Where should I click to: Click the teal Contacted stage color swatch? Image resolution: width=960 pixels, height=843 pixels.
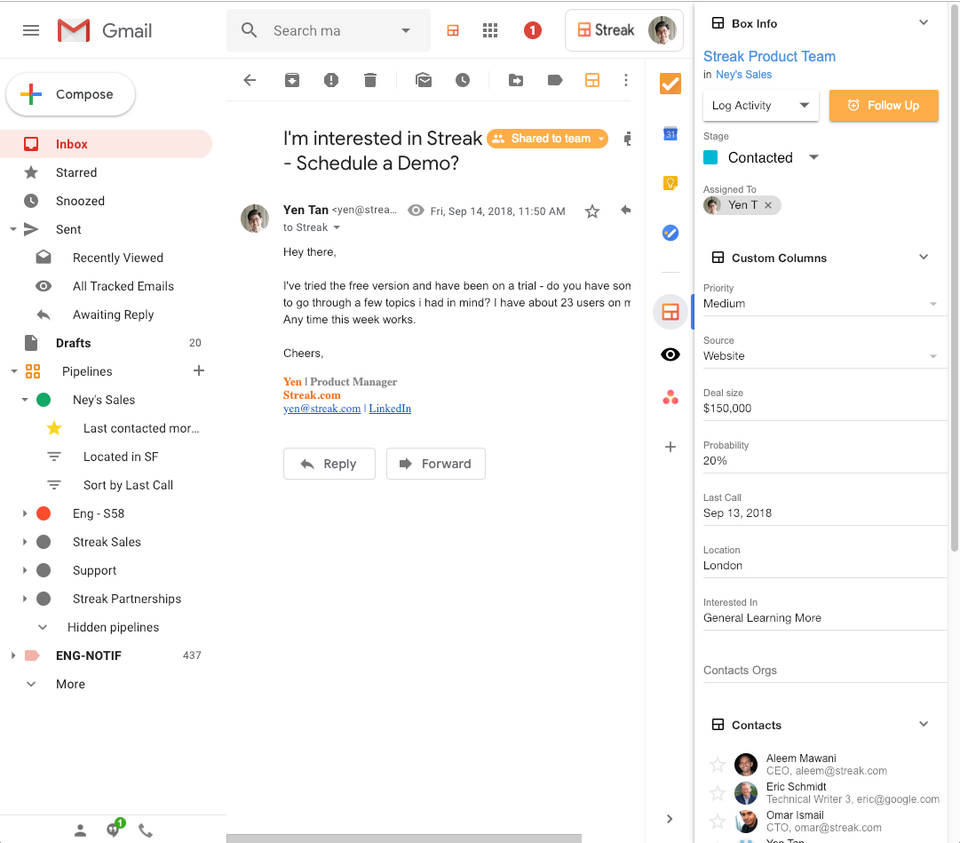pos(711,158)
